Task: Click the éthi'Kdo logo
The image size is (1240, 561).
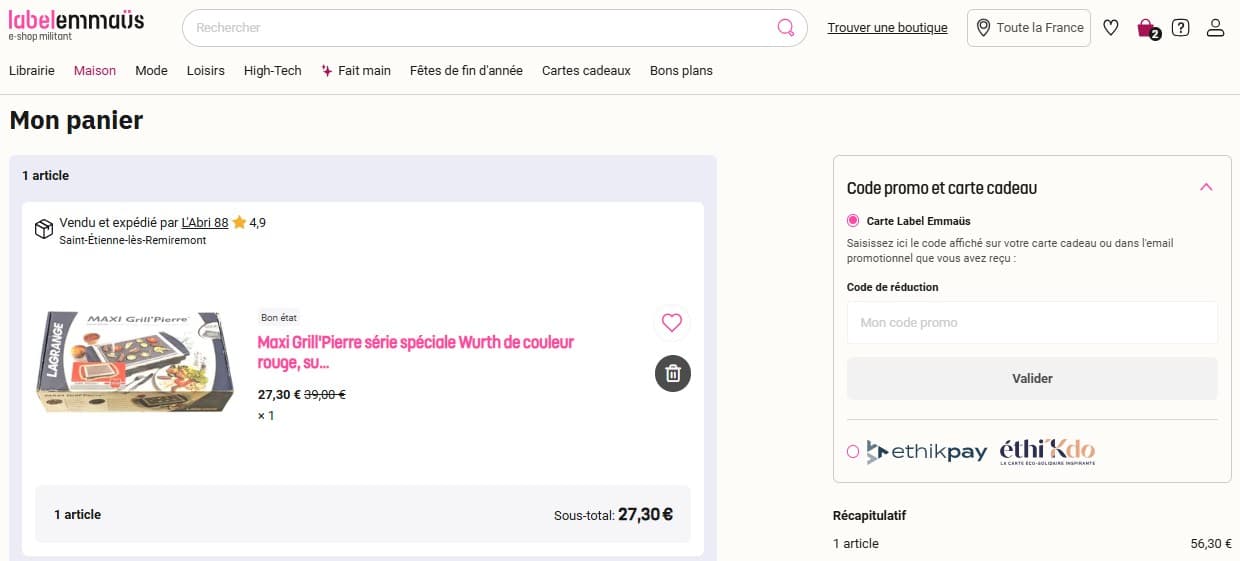Action: (x=1048, y=452)
